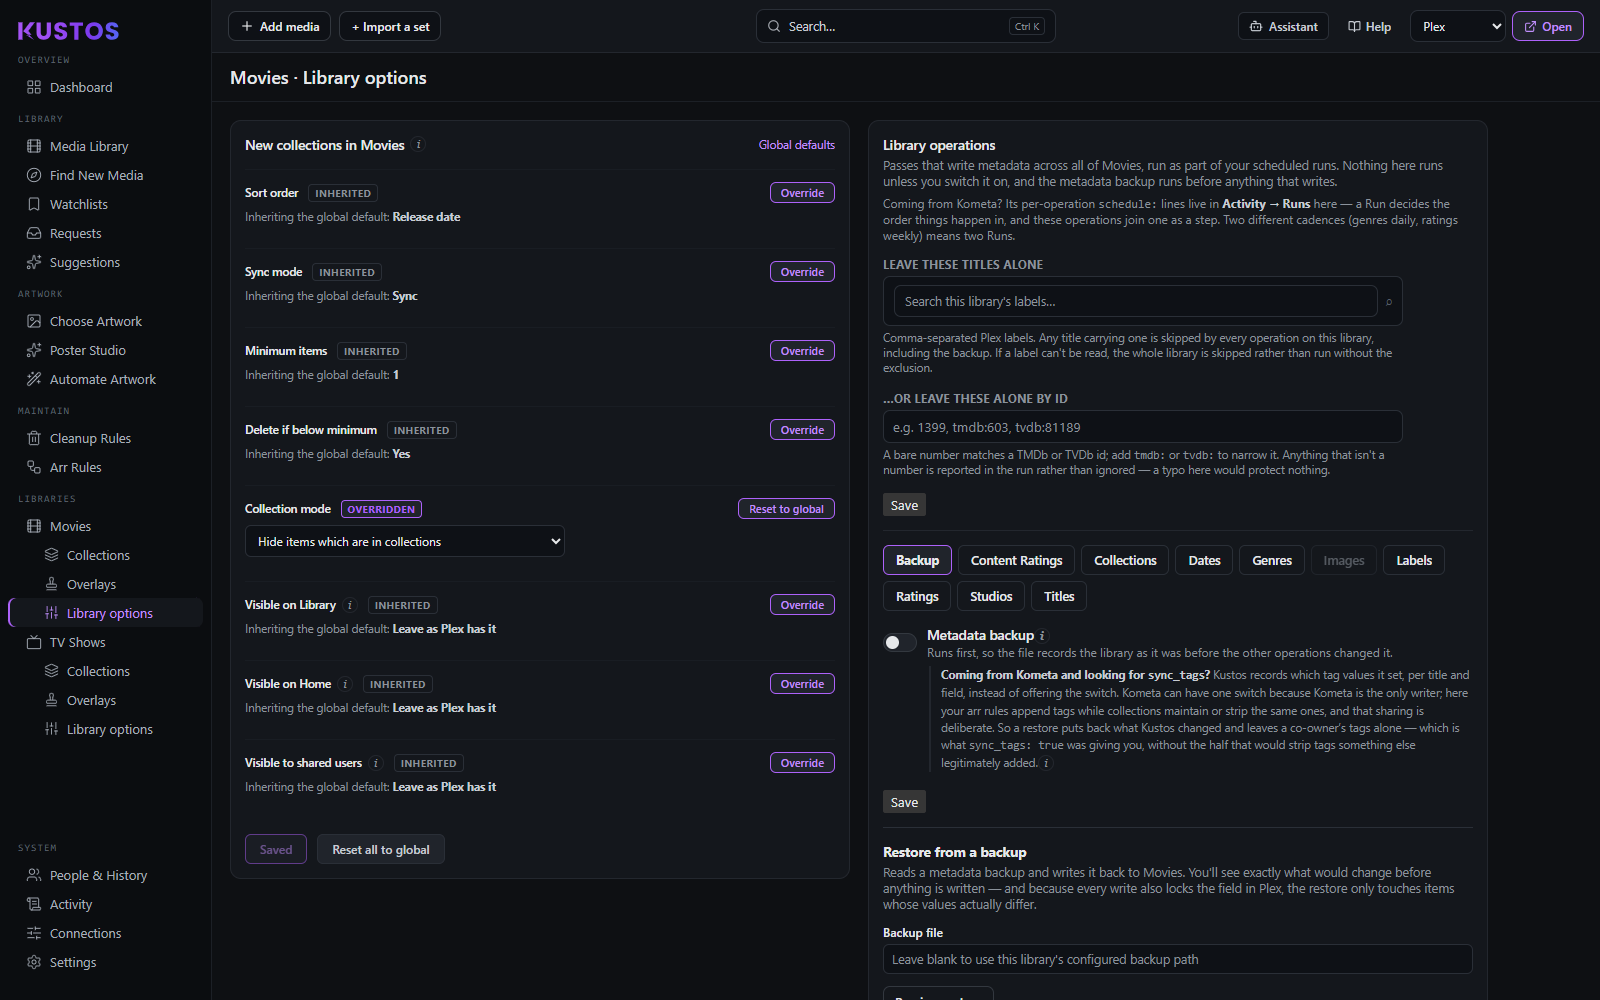Select the Choose Artwork icon

click(x=34, y=321)
